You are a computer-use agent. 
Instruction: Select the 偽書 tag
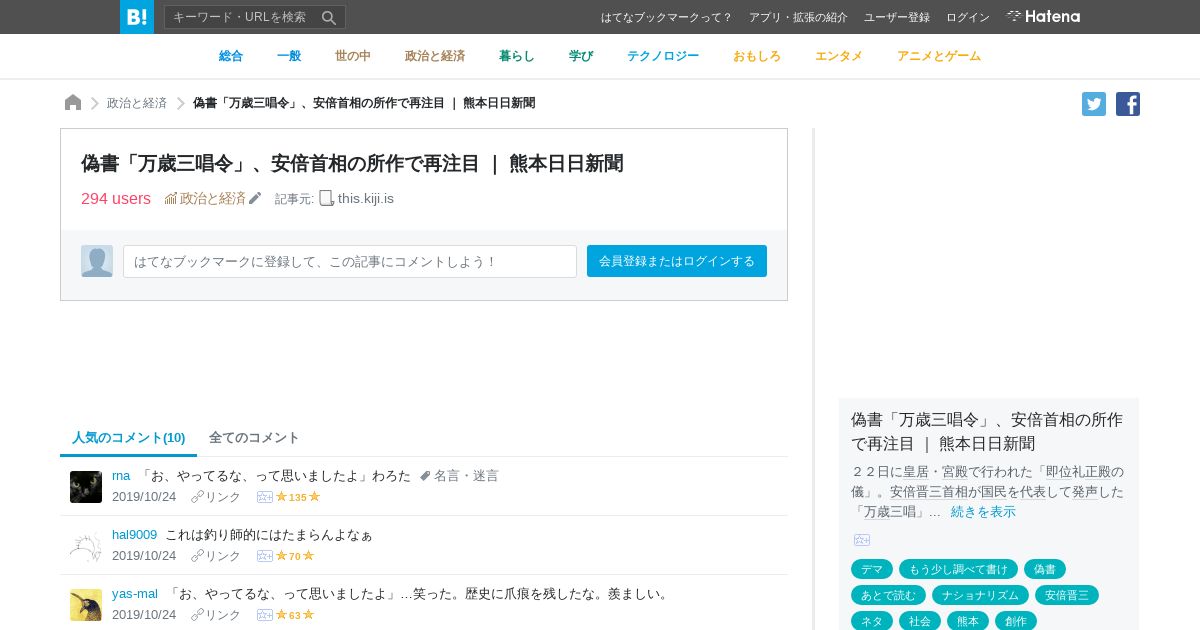pyautogui.click(x=1045, y=569)
